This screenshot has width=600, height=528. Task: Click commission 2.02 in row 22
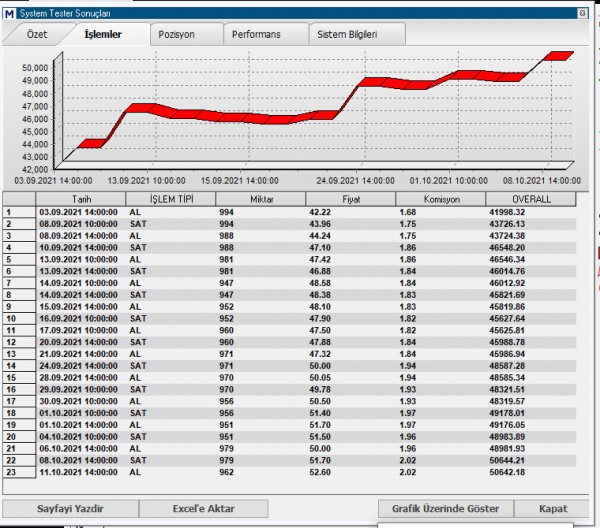(408, 460)
